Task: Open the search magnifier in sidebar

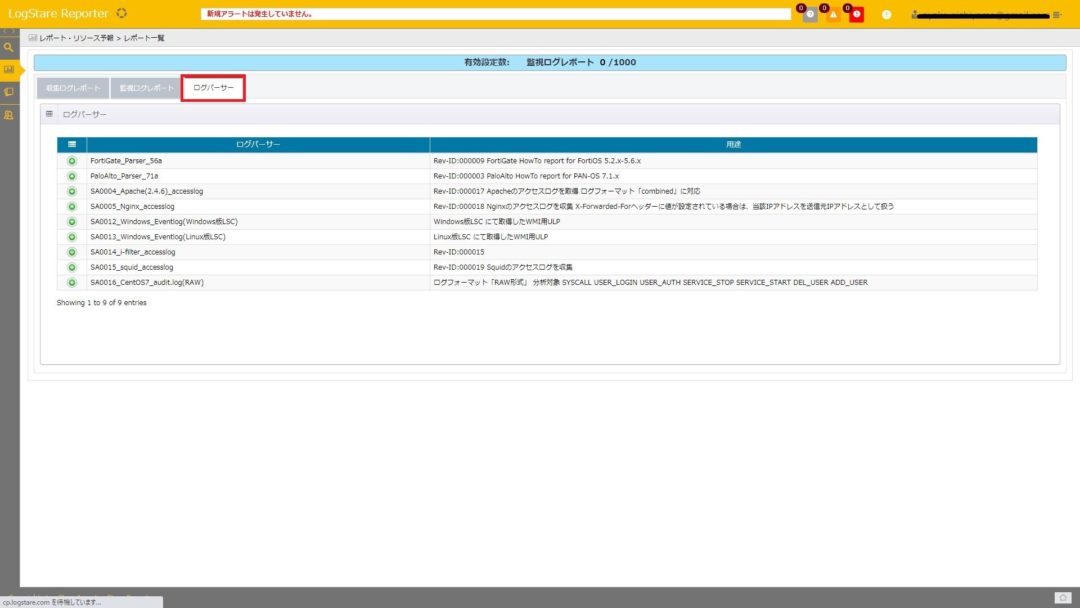Action: pyautogui.click(x=9, y=48)
